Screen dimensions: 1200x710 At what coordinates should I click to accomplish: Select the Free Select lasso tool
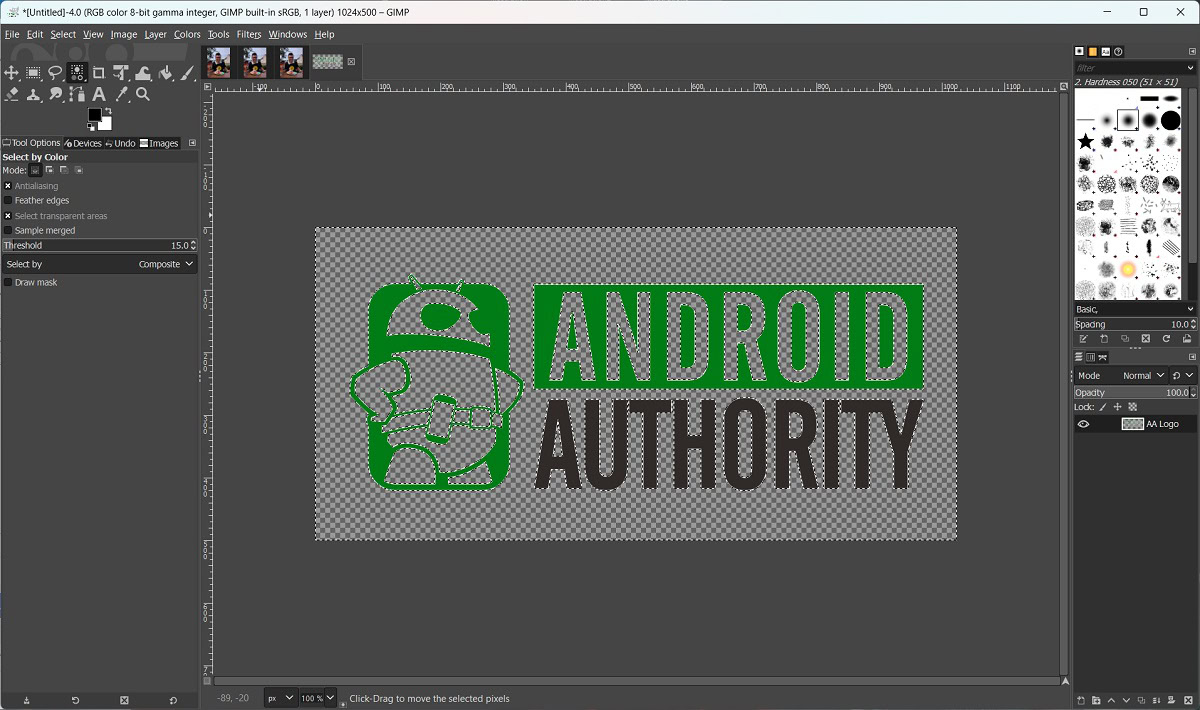click(55, 73)
